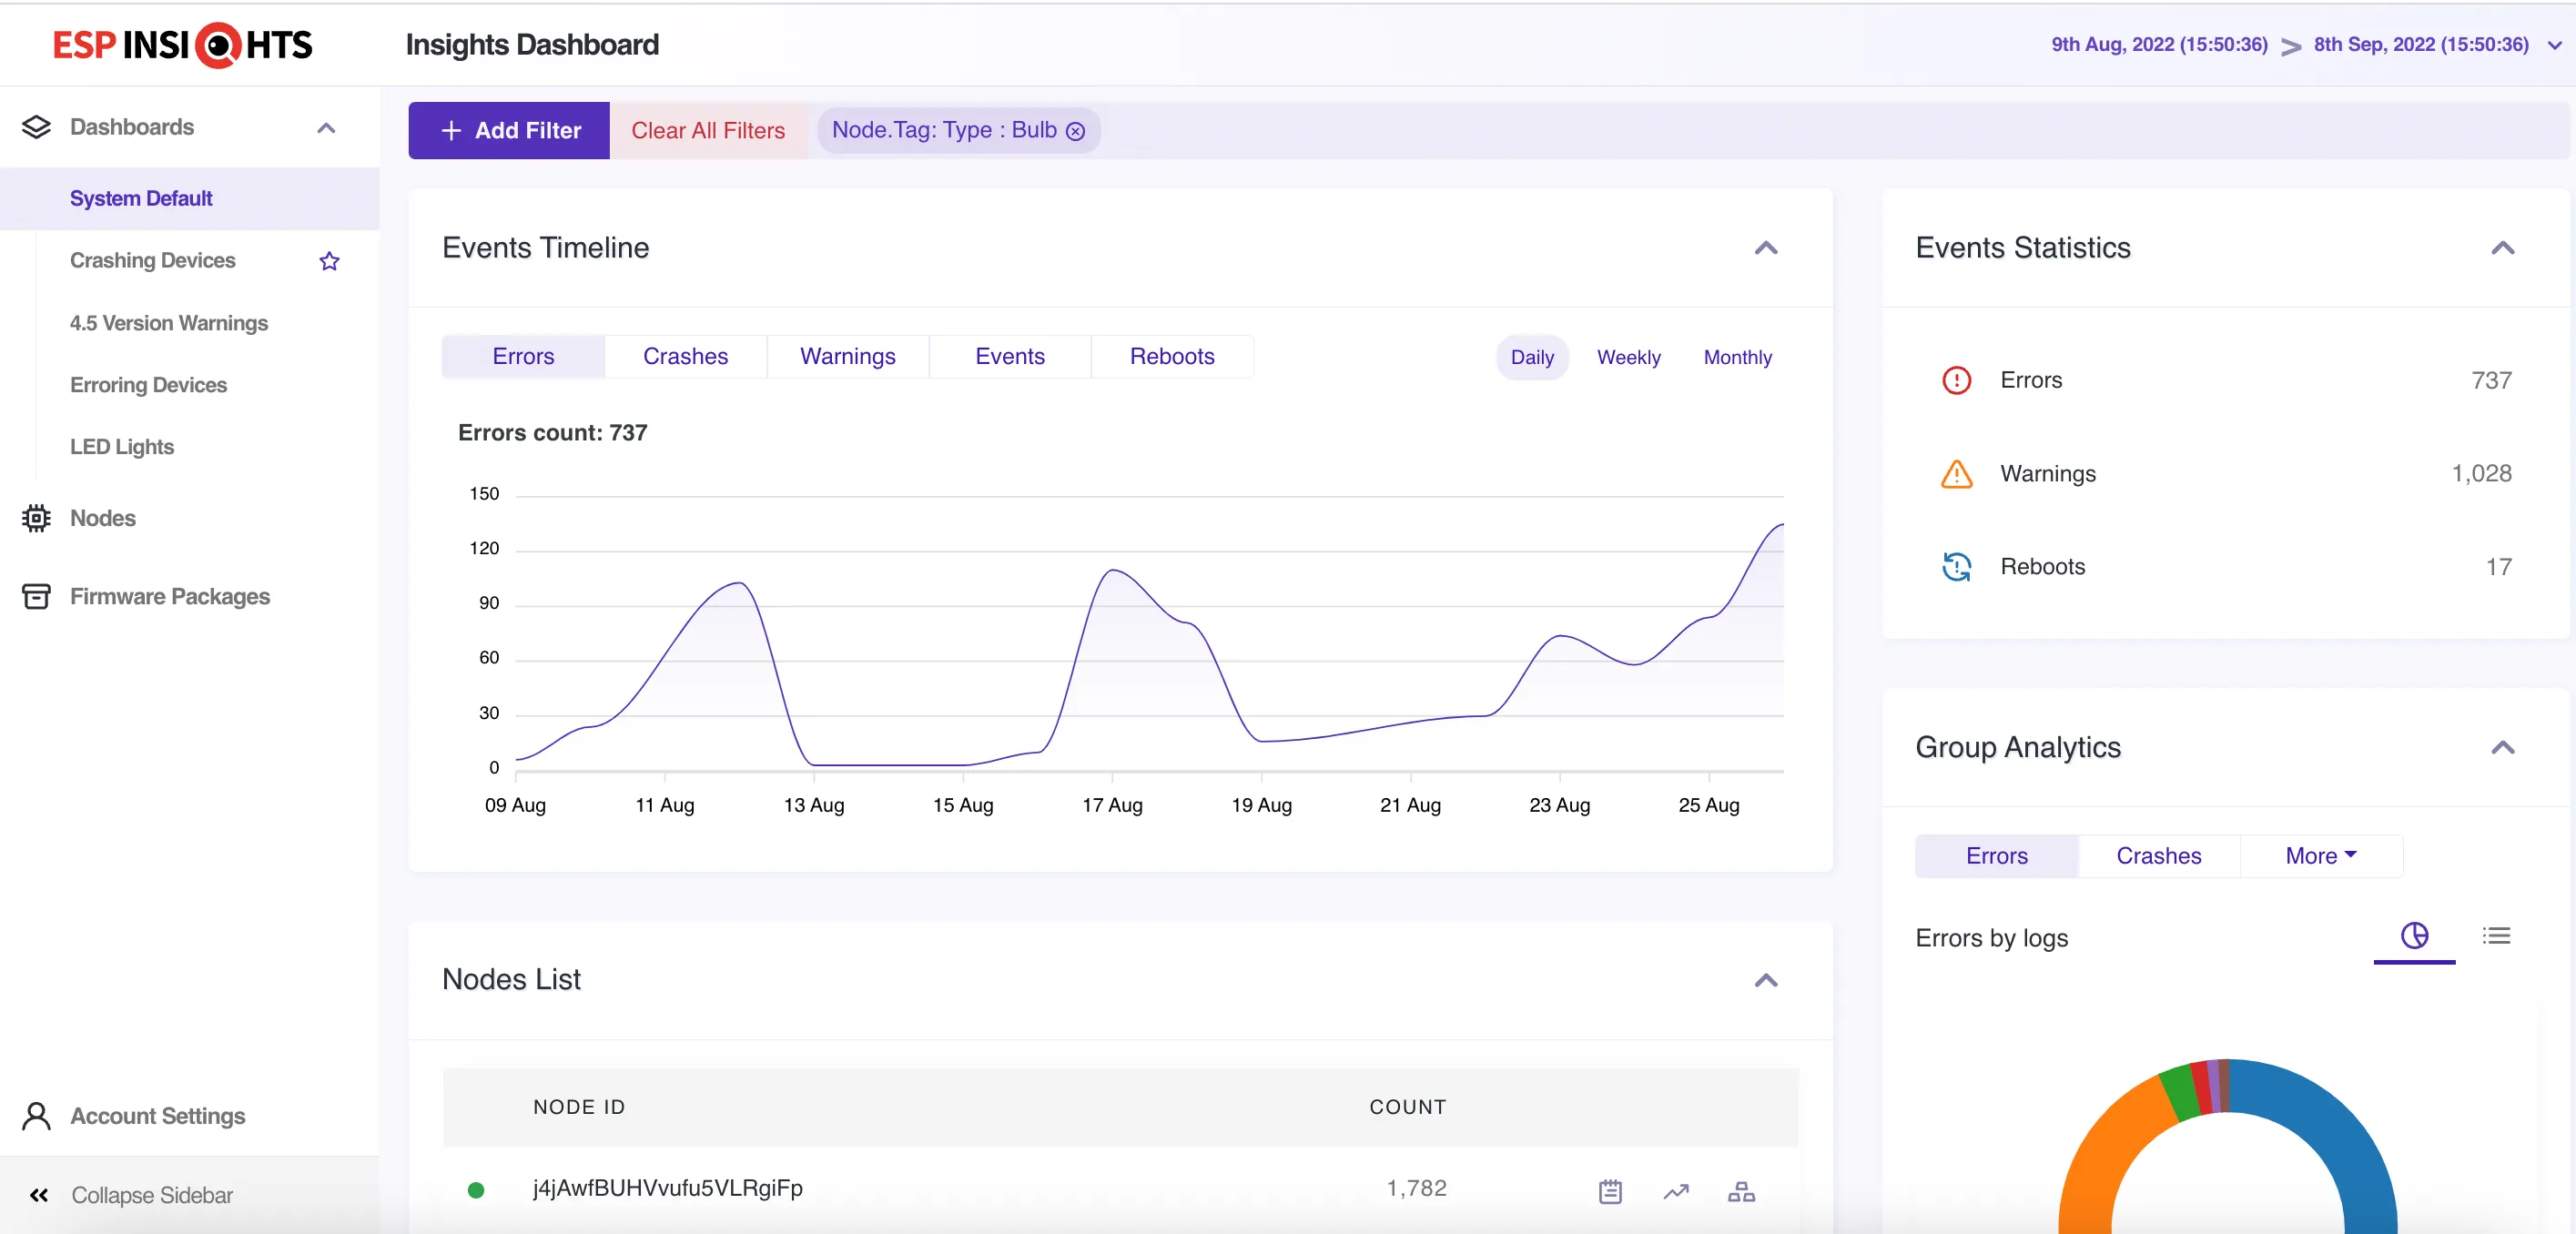Open node log calendar icon for j4jAwfBUHVvufu5VLRgiFp
Image resolution: width=2576 pixels, height=1234 pixels.
coord(1609,1190)
